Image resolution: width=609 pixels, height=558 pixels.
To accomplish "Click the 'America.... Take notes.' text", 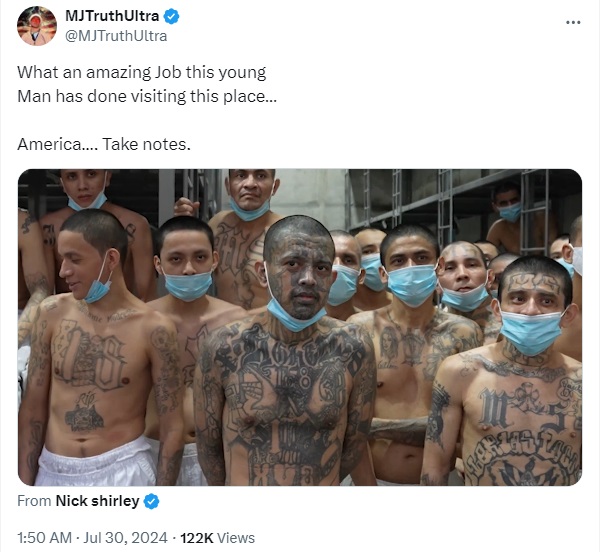I will [104, 144].
